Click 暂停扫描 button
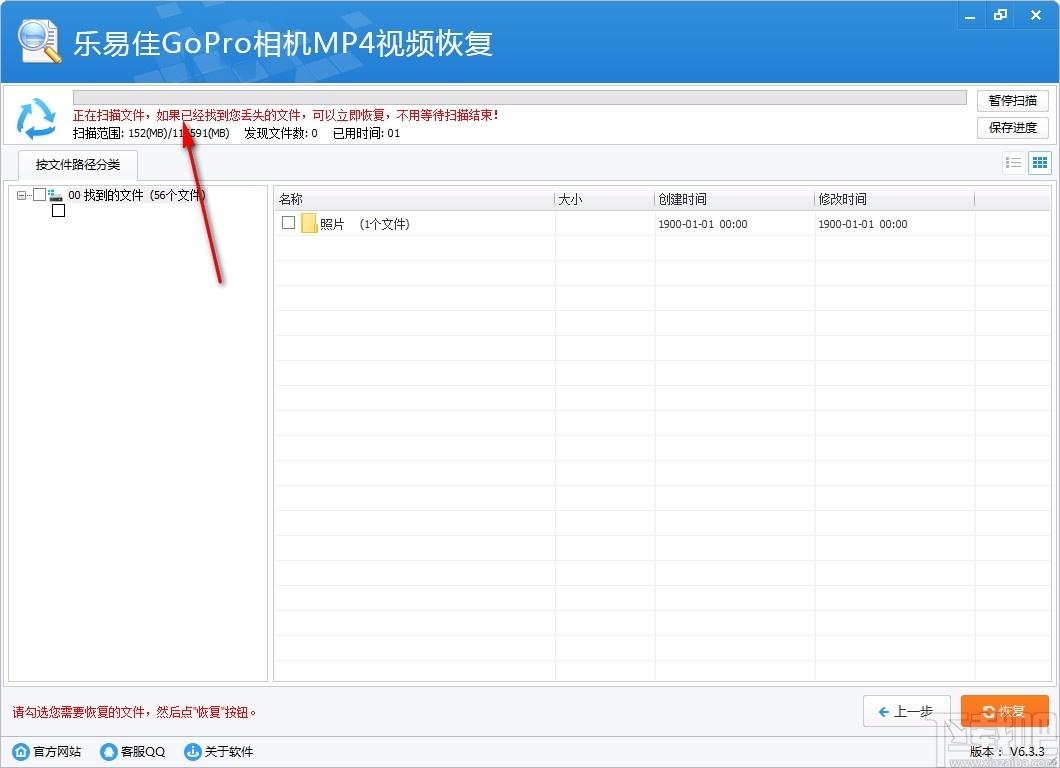Screen dimensions: 1060x768 1013,101
